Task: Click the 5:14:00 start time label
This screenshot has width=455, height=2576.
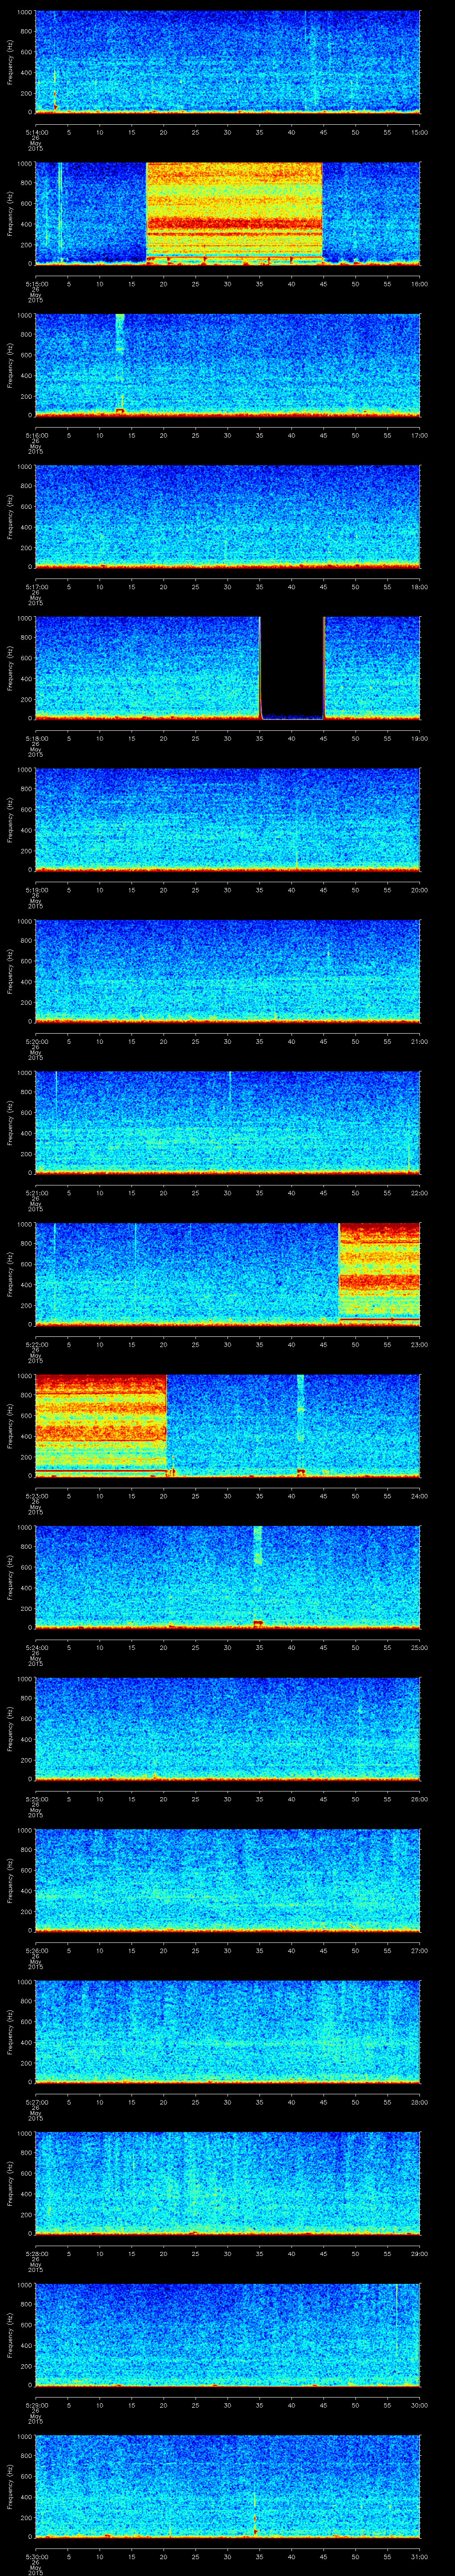Action: pos(36,131)
